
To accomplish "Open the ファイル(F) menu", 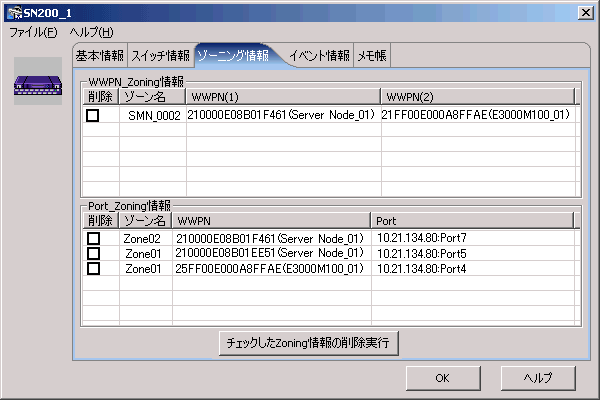I will (33, 33).
